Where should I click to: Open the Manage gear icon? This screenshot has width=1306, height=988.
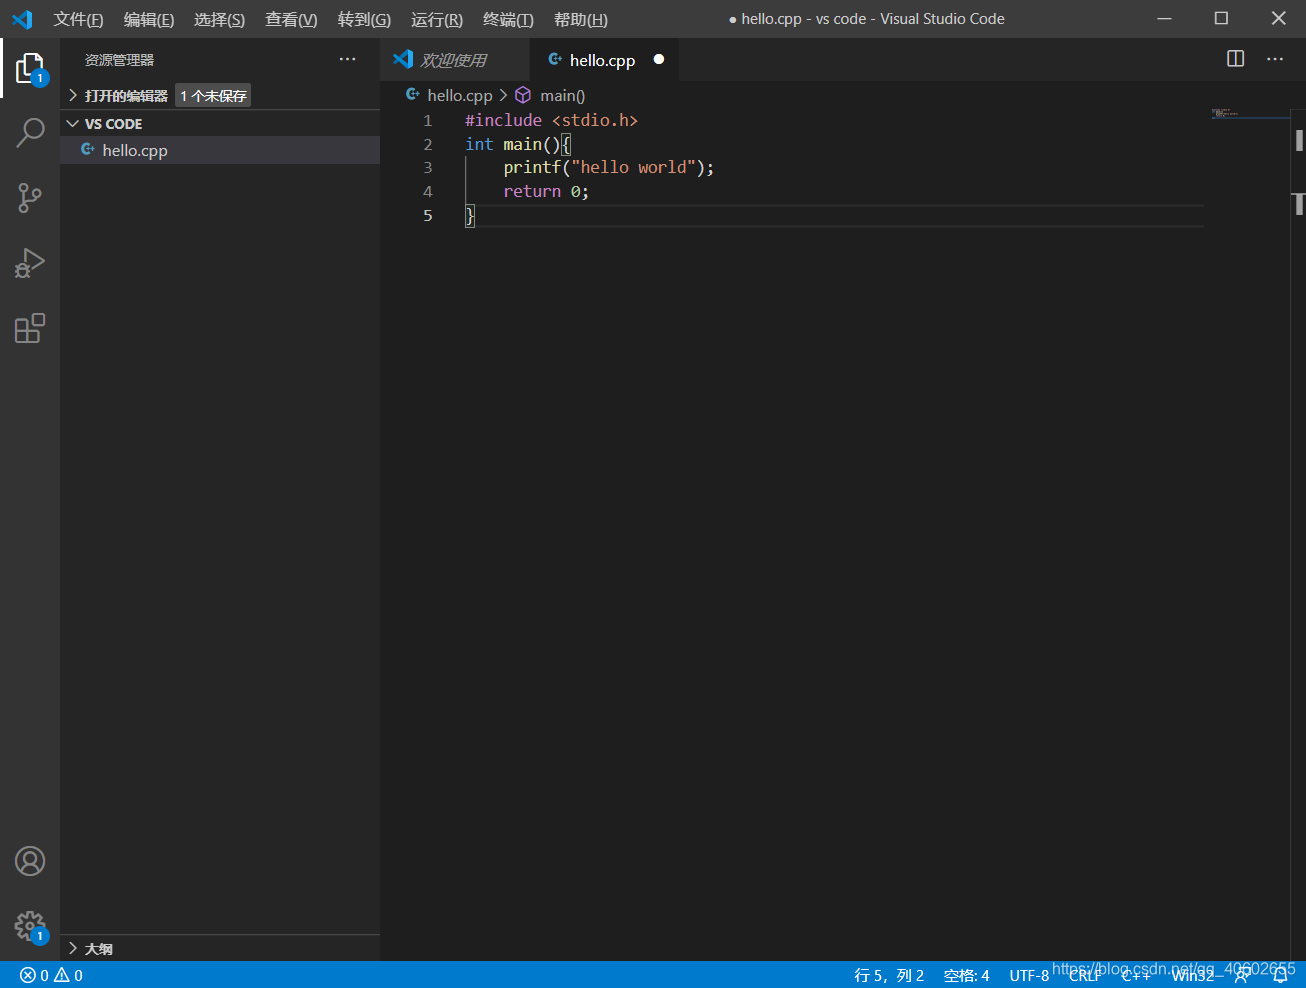pos(30,927)
